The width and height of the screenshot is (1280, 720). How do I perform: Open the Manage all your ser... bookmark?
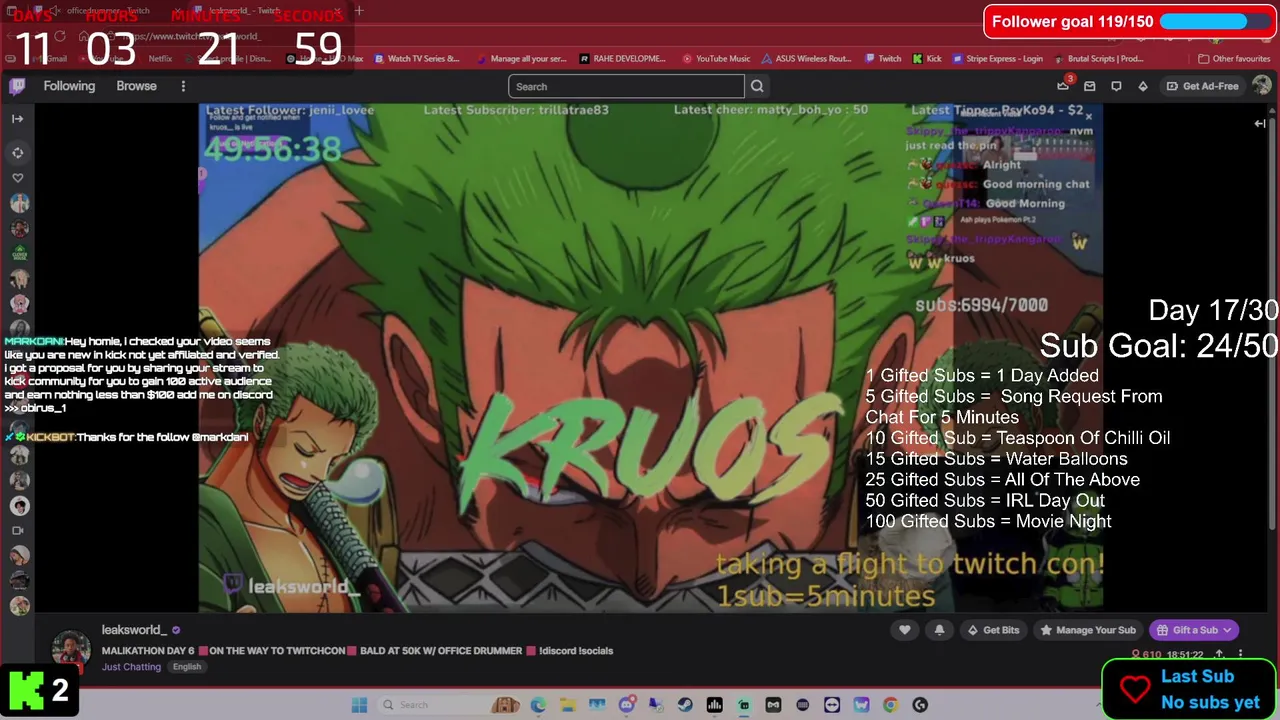pyautogui.click(x=521, y=59)
